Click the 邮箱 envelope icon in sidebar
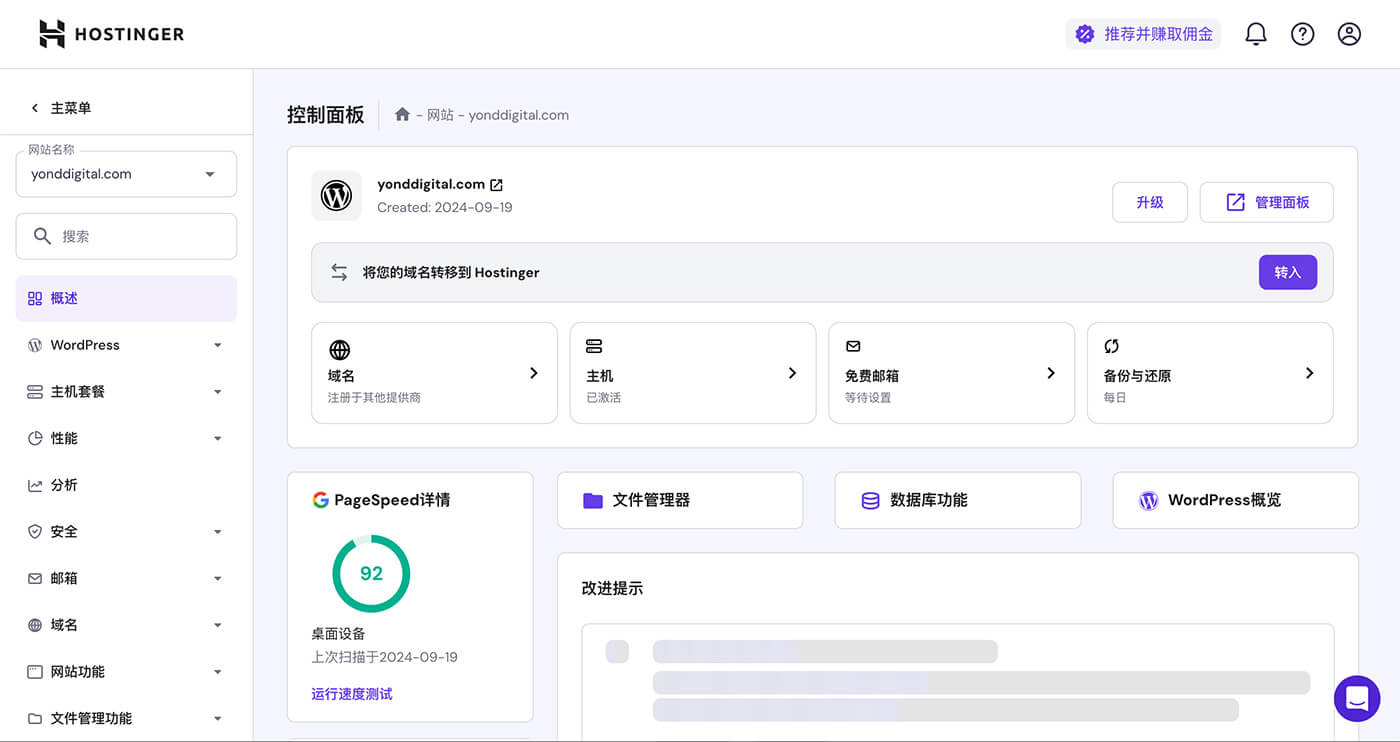 pos(35,578)
